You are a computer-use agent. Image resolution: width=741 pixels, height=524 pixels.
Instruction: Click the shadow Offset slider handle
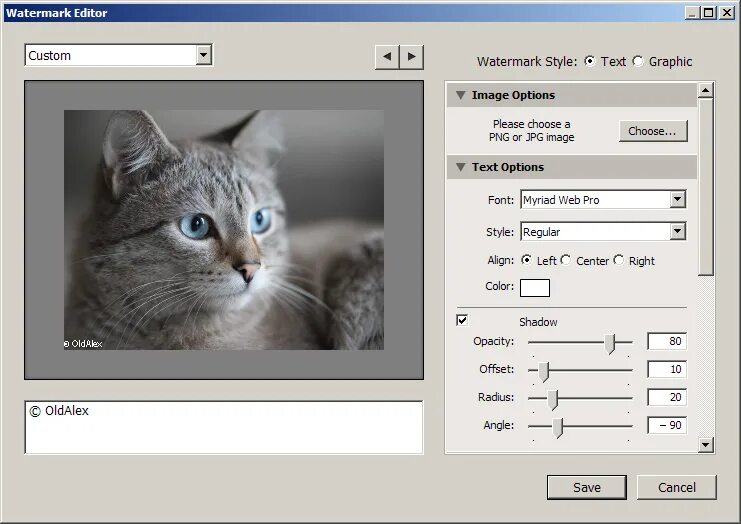click(543, 371)
